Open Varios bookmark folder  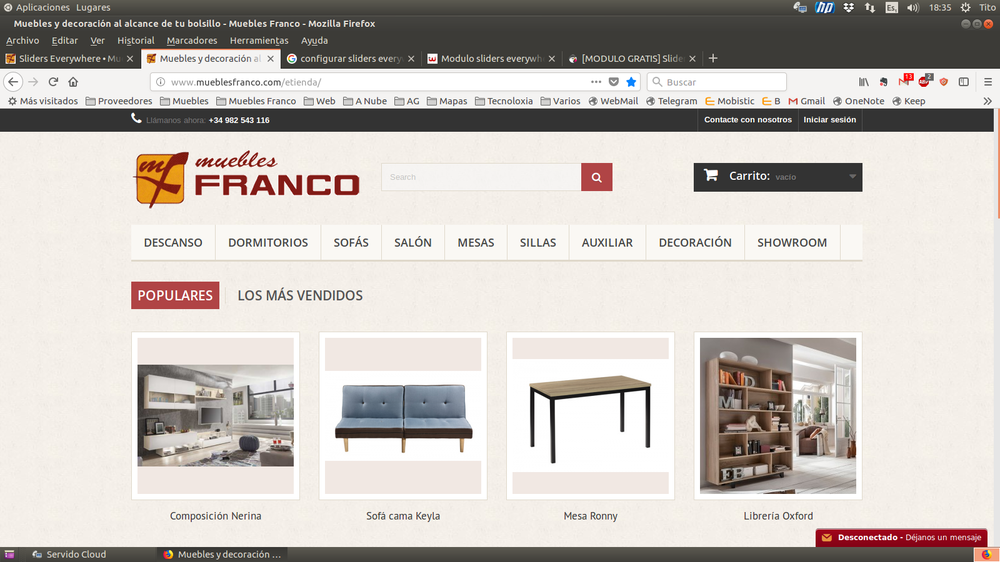tap(560, 101)
